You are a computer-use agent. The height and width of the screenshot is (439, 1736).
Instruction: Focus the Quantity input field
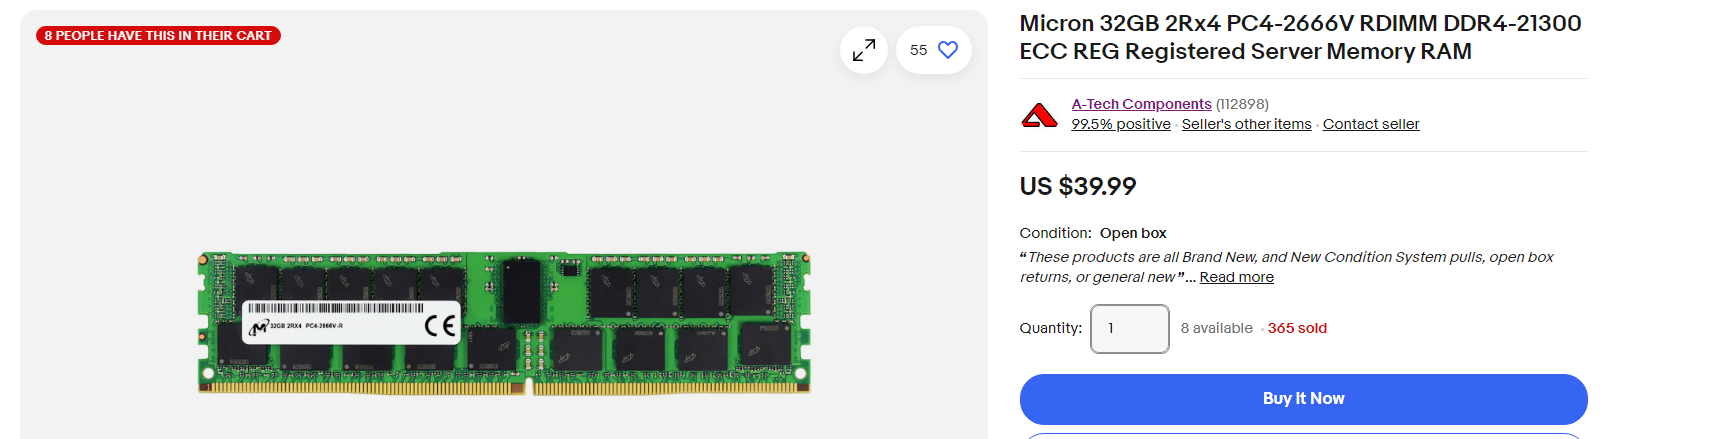pyautogui.click(x=1129, y=328)
